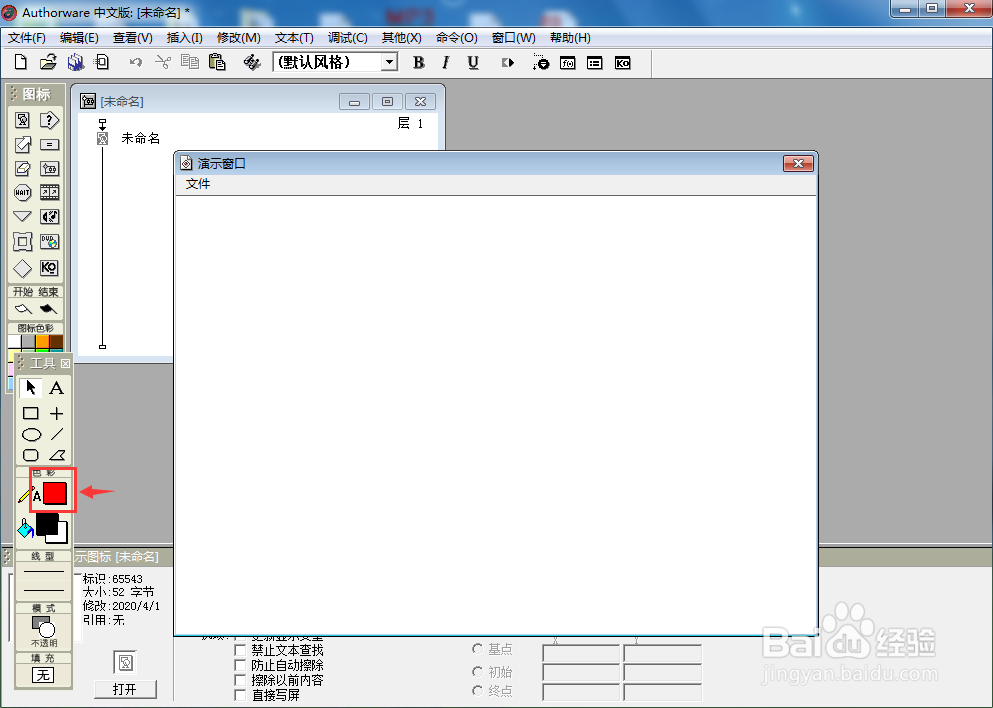Open the Variables window toolbar icon
The height and width of the screenshot is (708, 993).
595,63
